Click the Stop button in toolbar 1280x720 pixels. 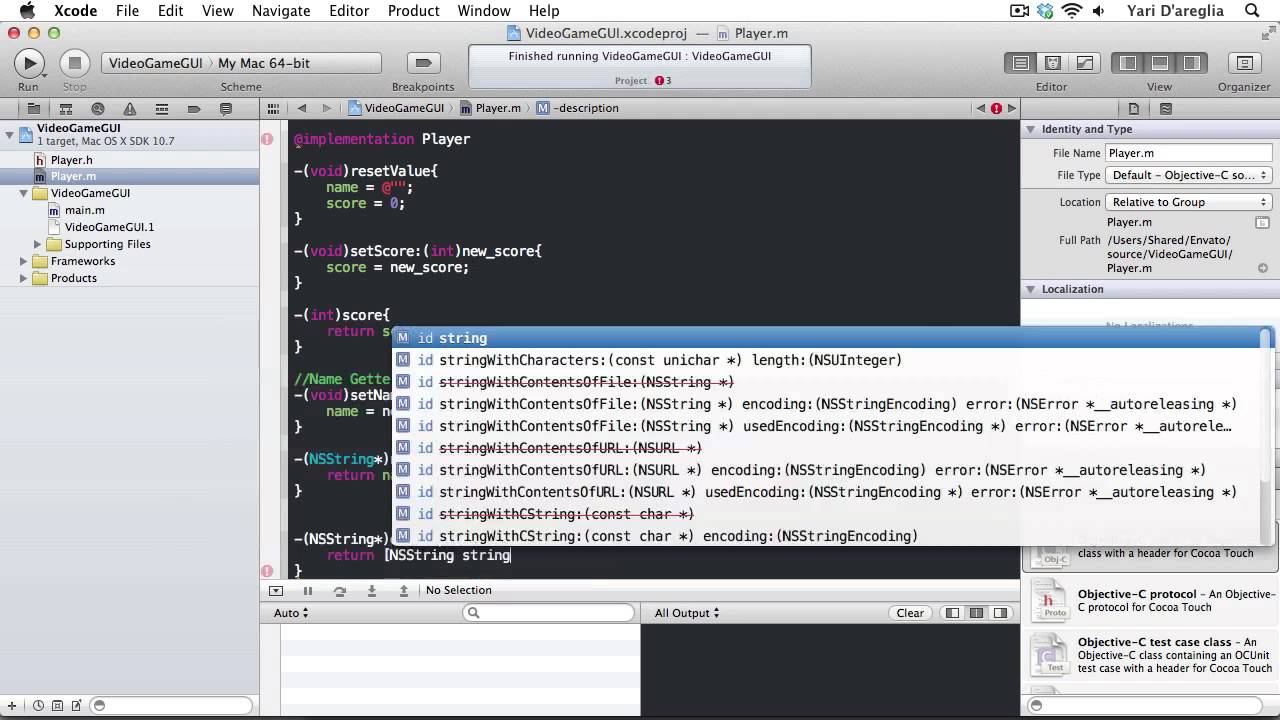pyautogui.click(x=74, y=63)
